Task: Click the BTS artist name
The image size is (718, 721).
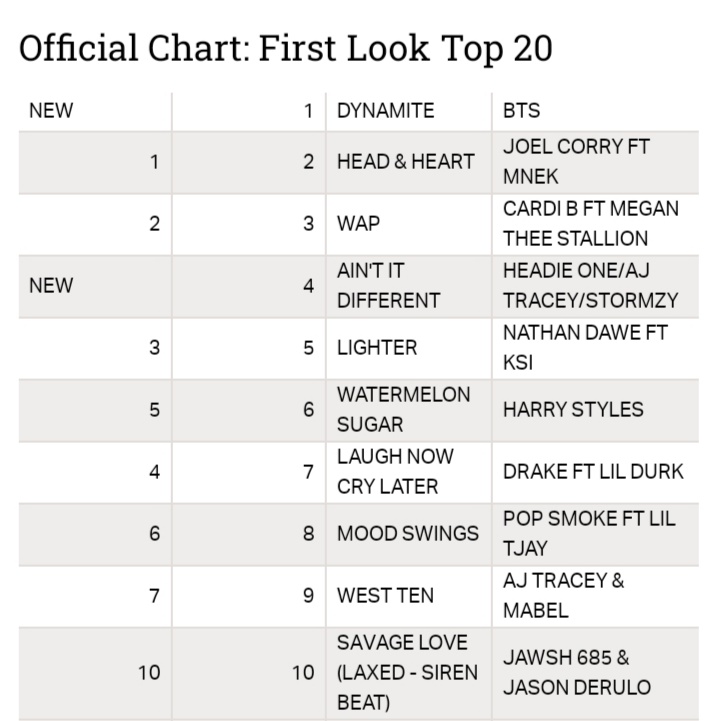Action: tap(521, 111)
